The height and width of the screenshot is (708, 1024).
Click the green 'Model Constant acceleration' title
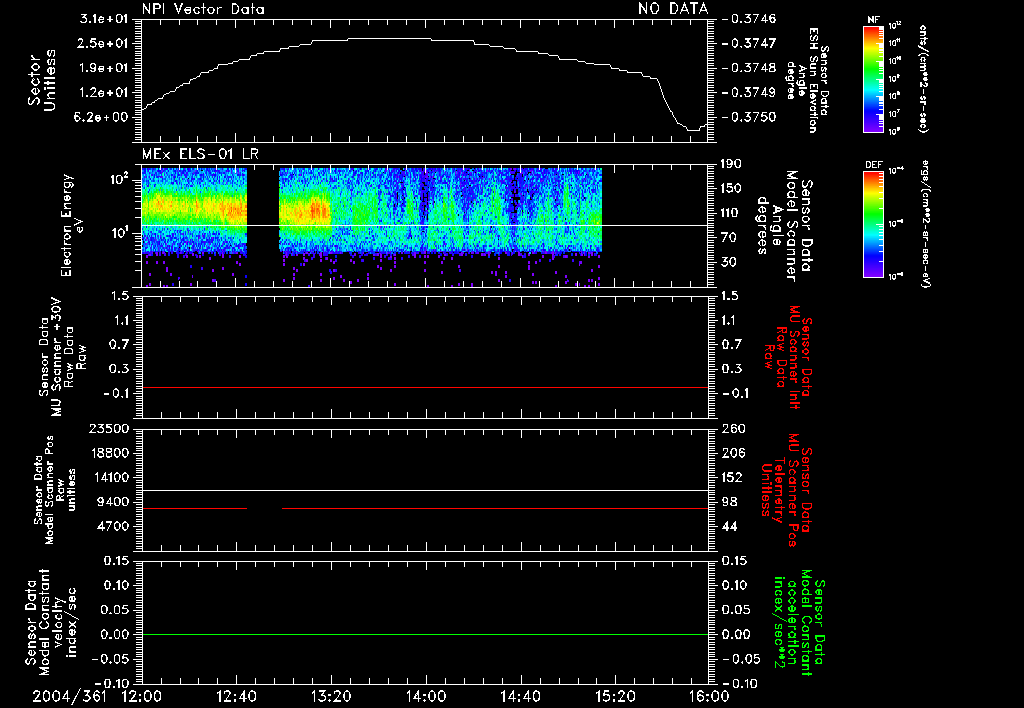click(x=799, y=624)
